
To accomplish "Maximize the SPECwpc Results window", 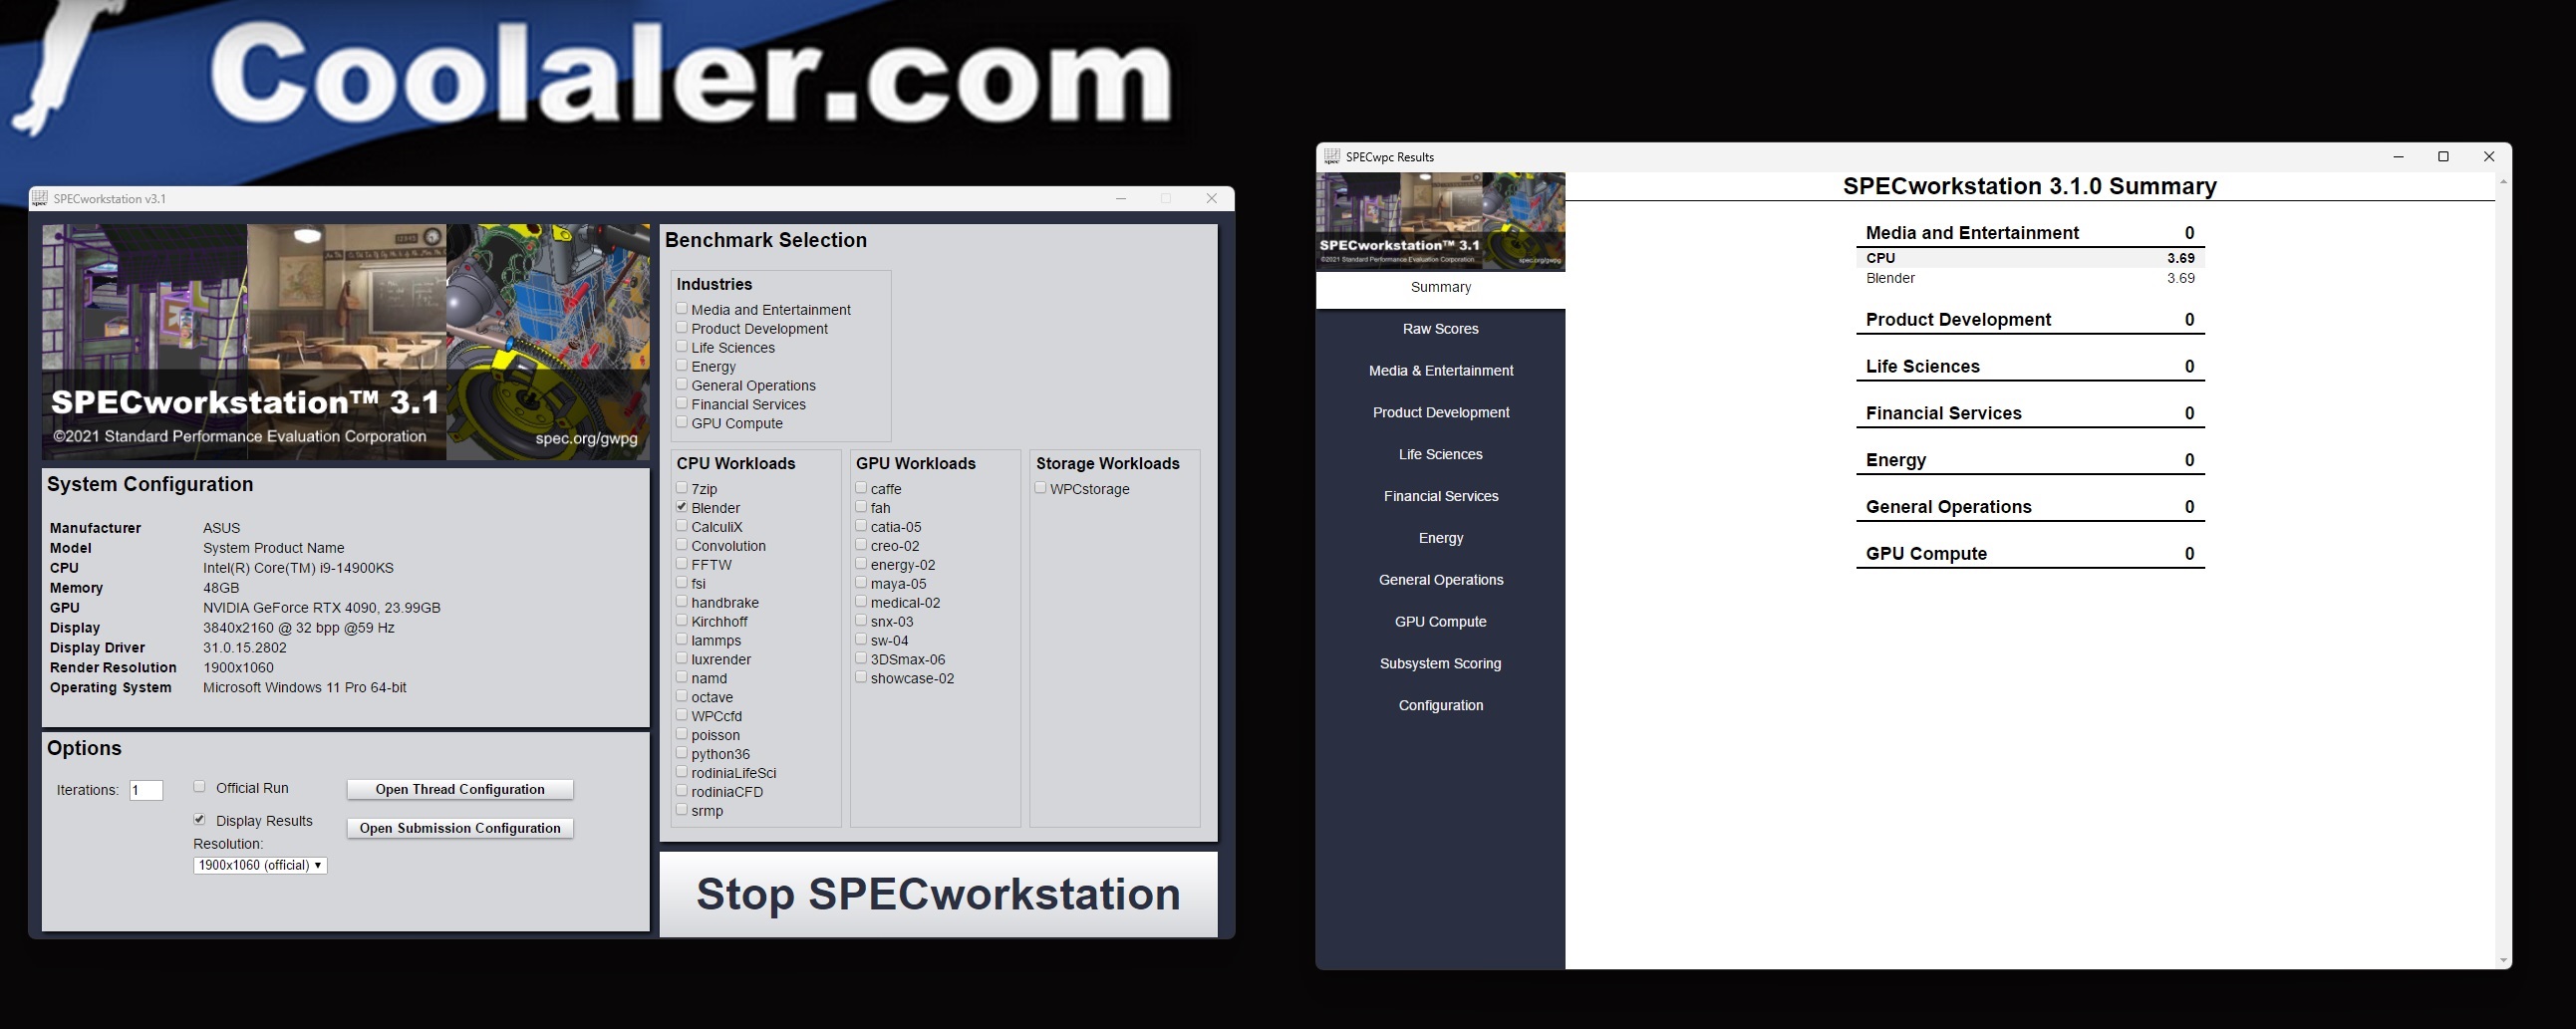I will [x=2443, y=157].
